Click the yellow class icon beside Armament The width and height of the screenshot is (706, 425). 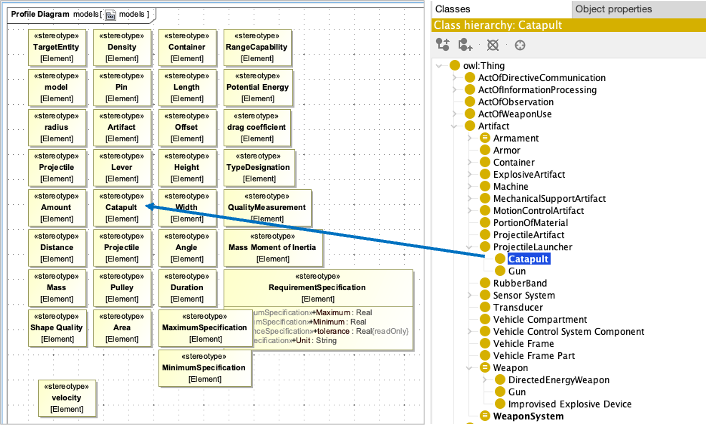pyautogui.click(x=485, y=138)
